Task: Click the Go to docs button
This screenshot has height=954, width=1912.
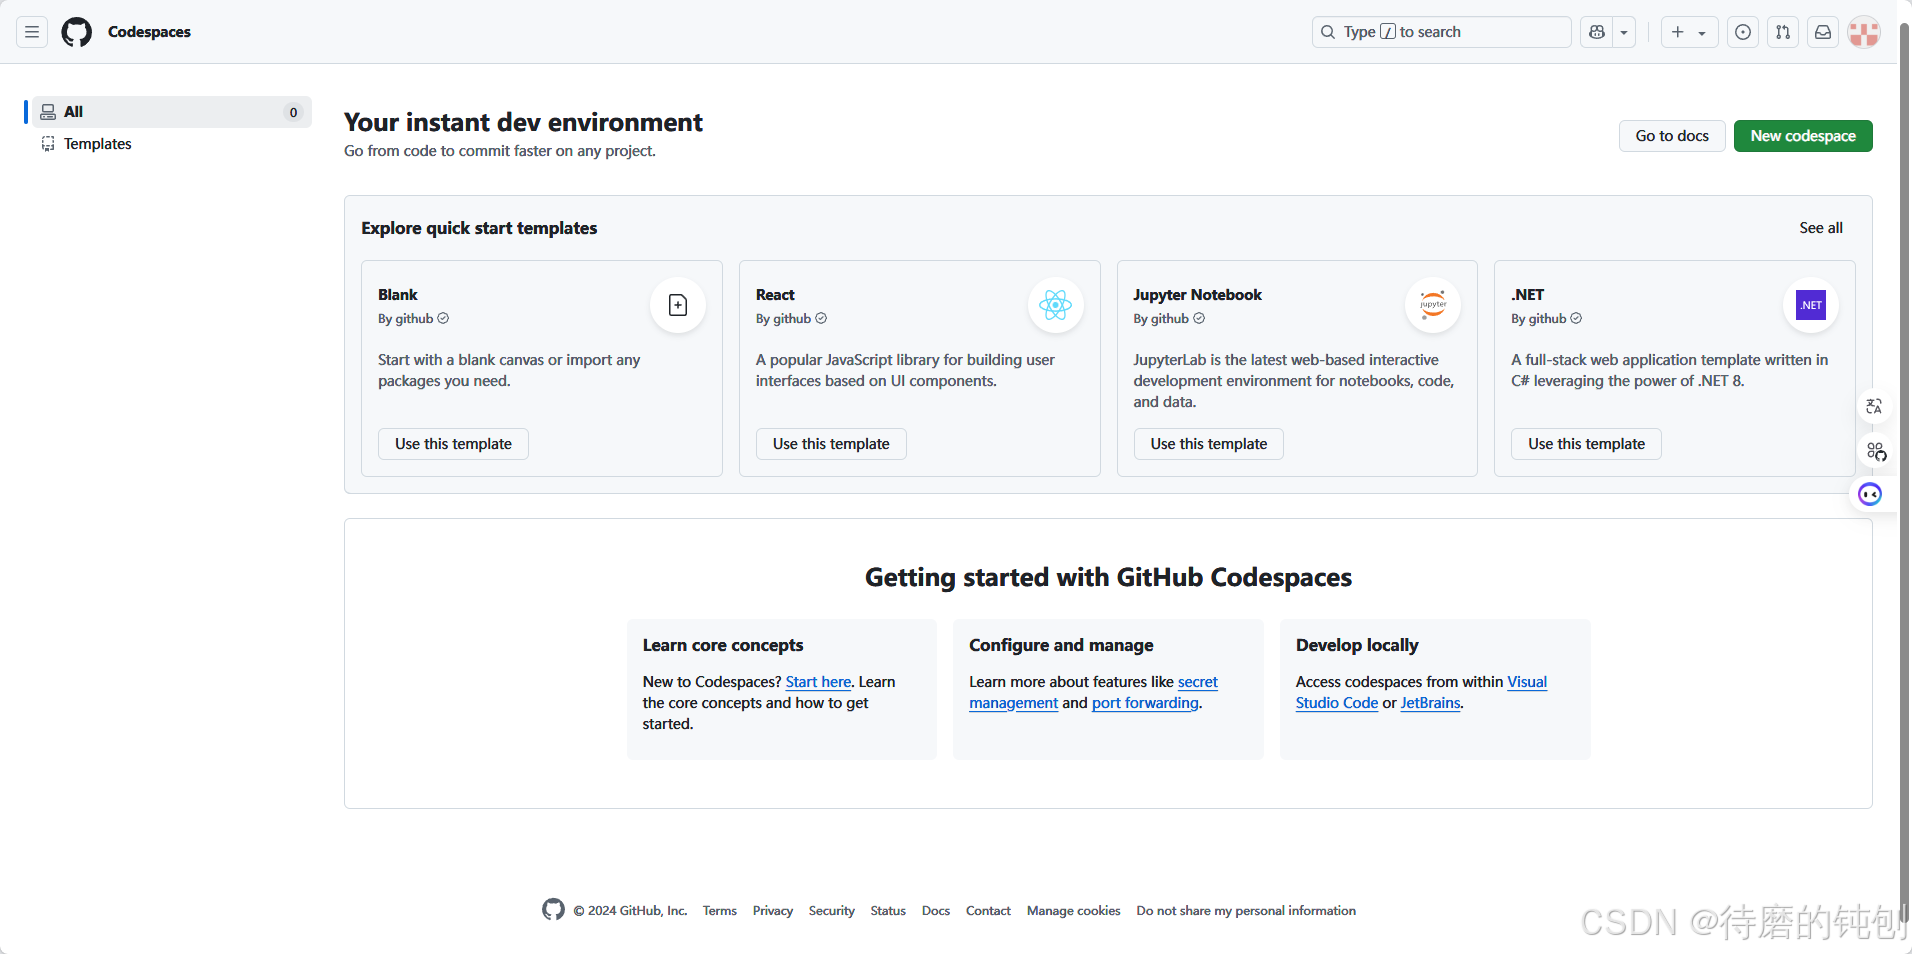Action: tap(1672, 136)
